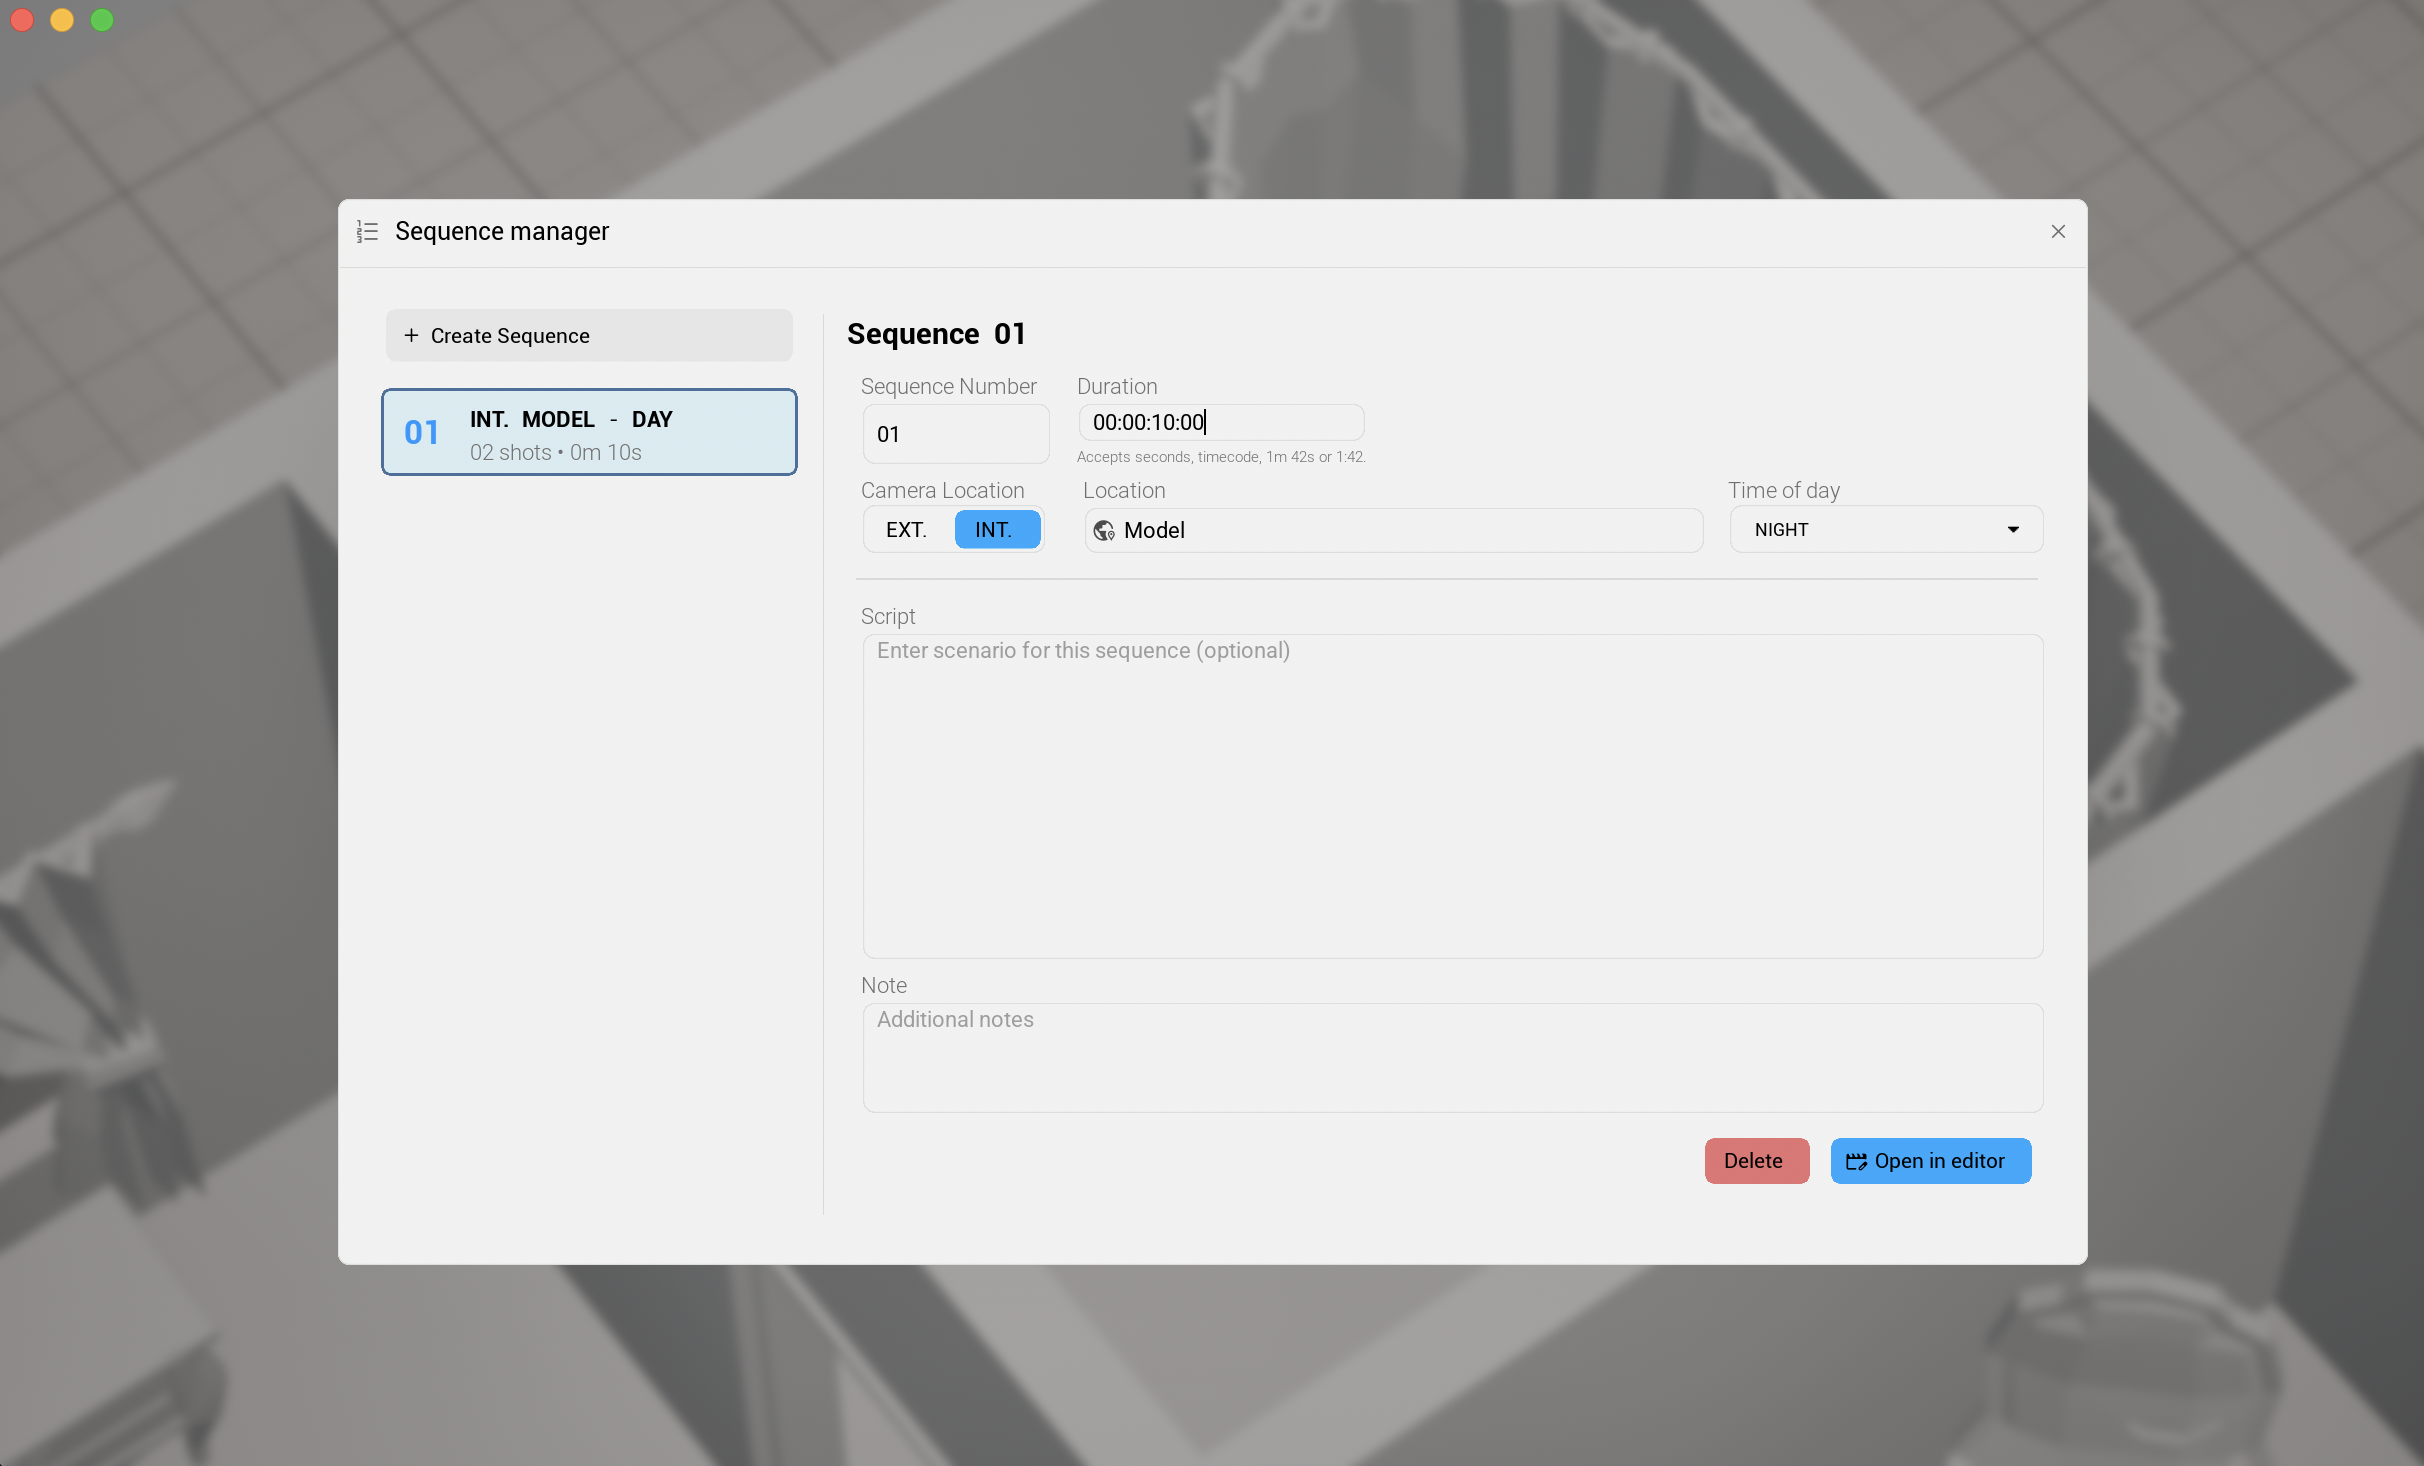
Task: Click the macOS green fullscreen button
Action: pyautogui.click(x=102, y=20)
